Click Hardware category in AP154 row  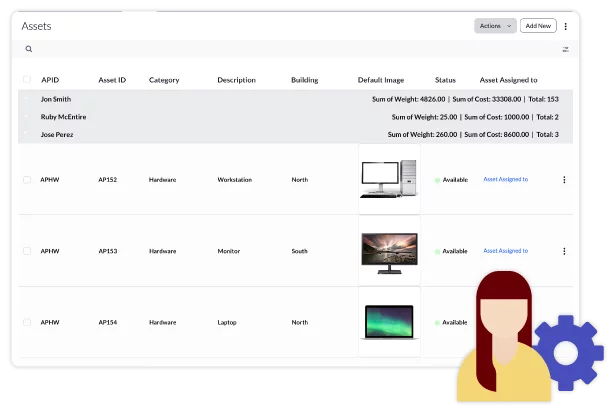click(163, 323)
